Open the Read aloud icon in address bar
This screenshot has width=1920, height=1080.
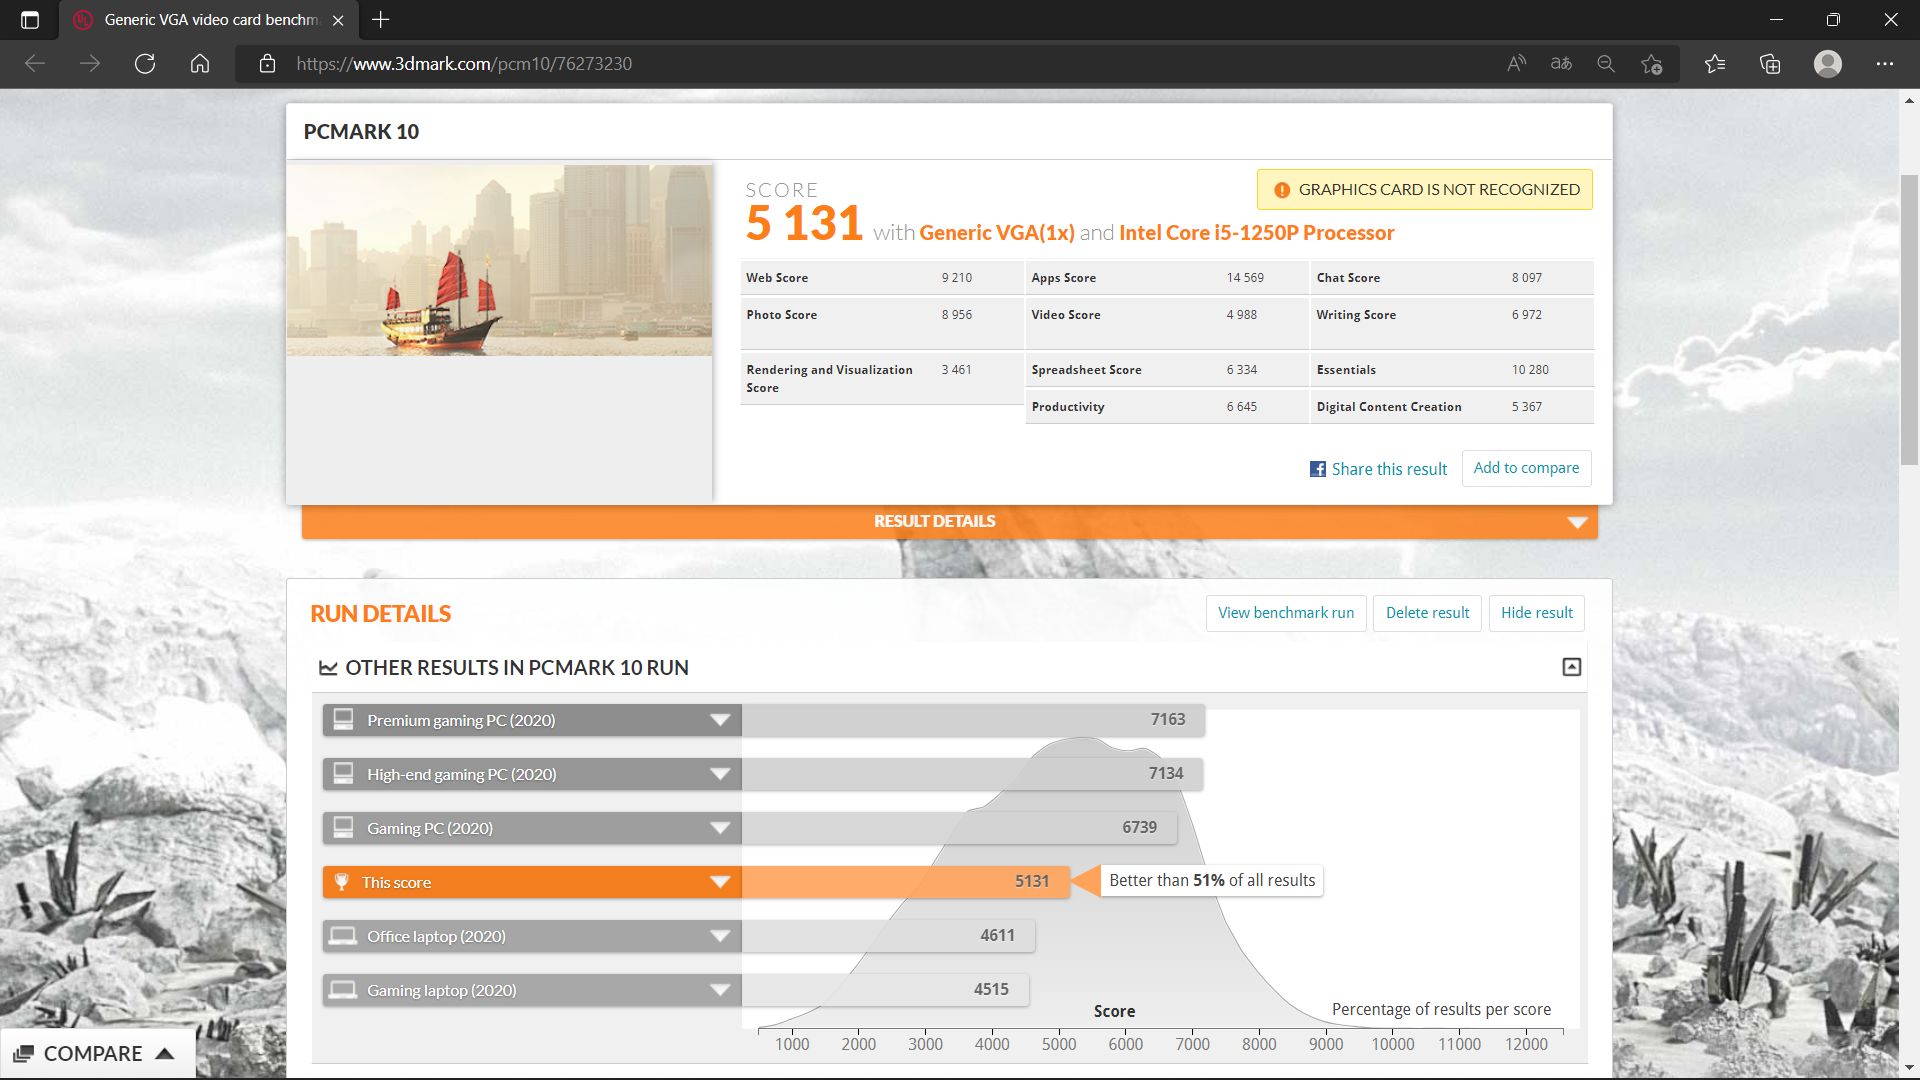(1516, 64)
